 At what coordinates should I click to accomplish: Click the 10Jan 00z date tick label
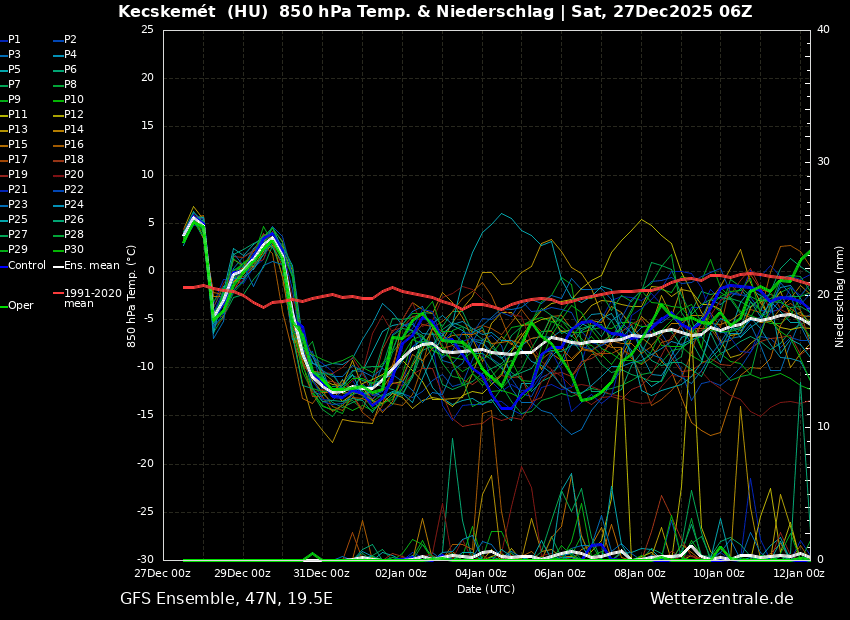click(x=718, y=573)
